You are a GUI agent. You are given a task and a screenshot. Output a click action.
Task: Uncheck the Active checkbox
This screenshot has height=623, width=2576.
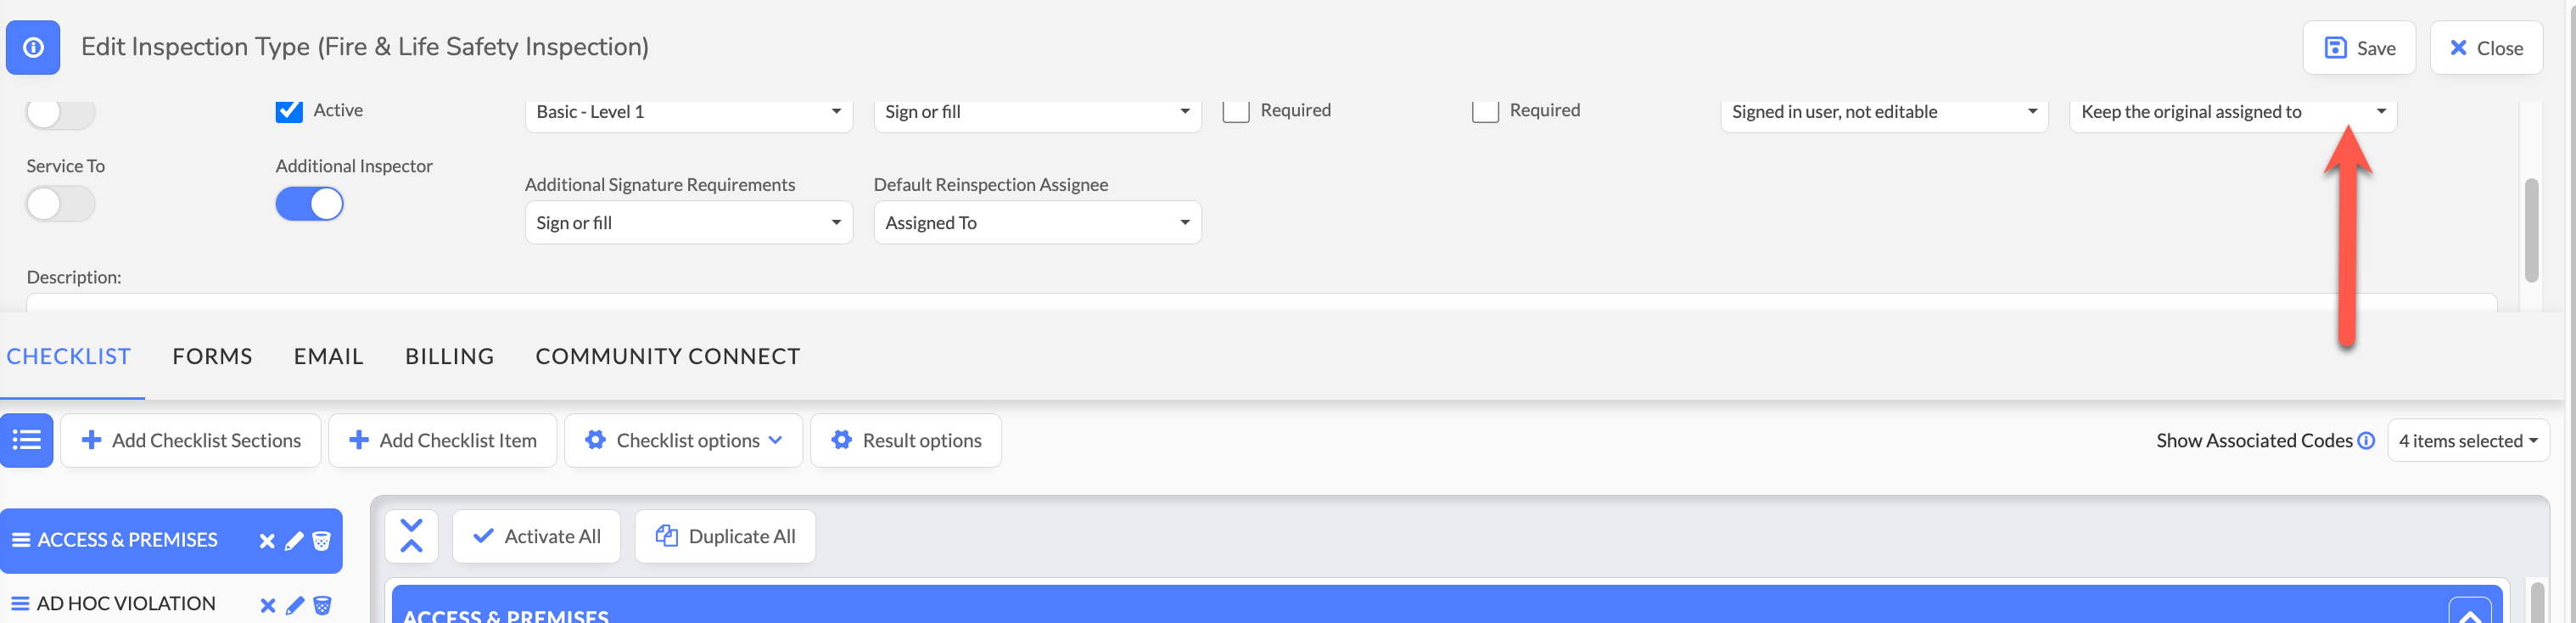tap(289, 111)
